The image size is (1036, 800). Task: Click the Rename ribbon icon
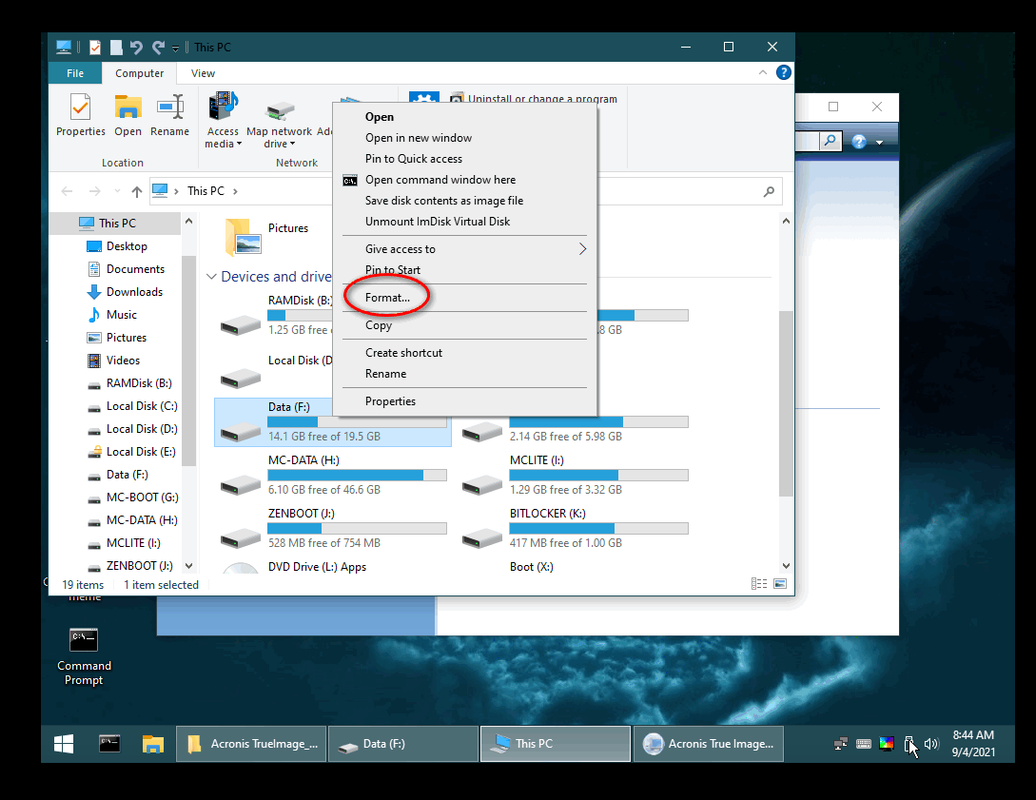[x=170, y=115]
